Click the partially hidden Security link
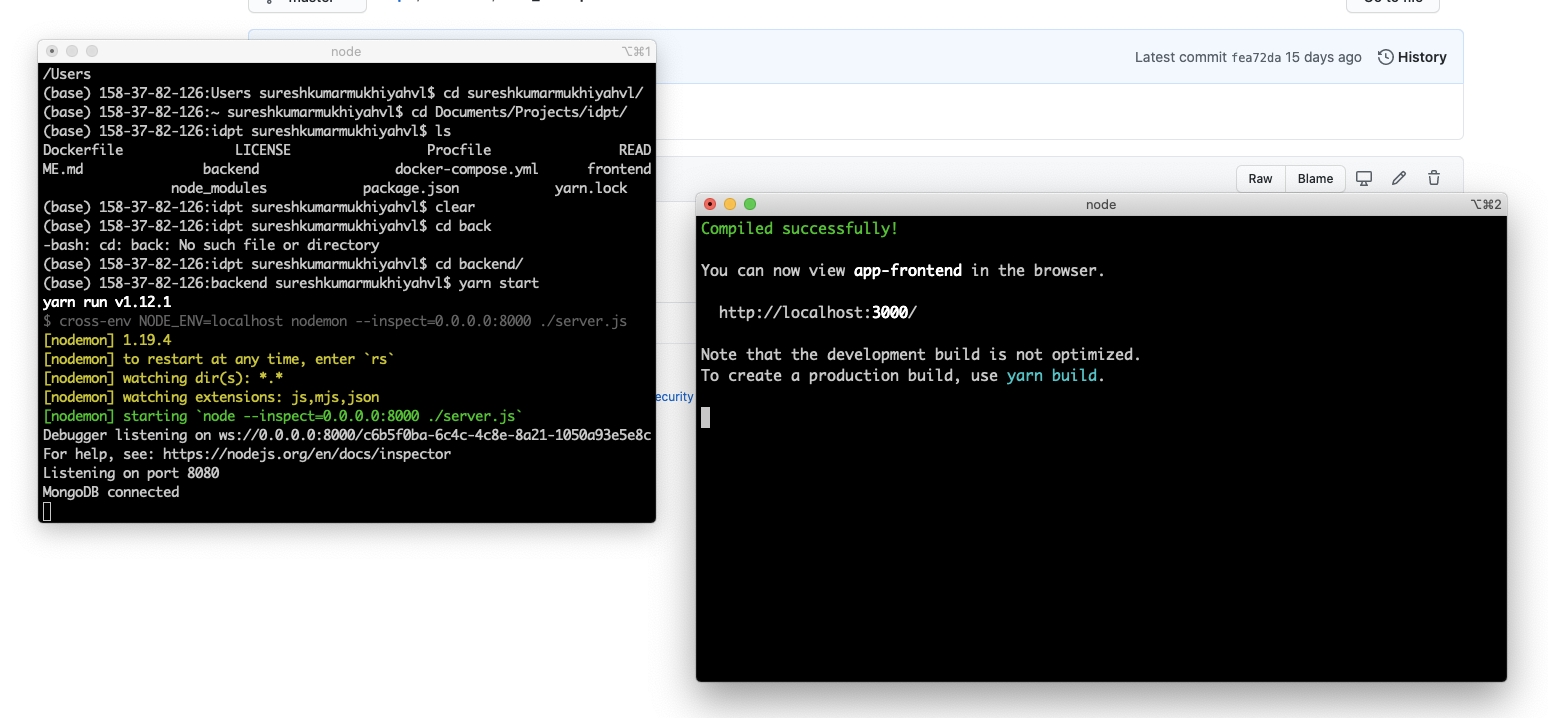 click(x=675, y=397)
